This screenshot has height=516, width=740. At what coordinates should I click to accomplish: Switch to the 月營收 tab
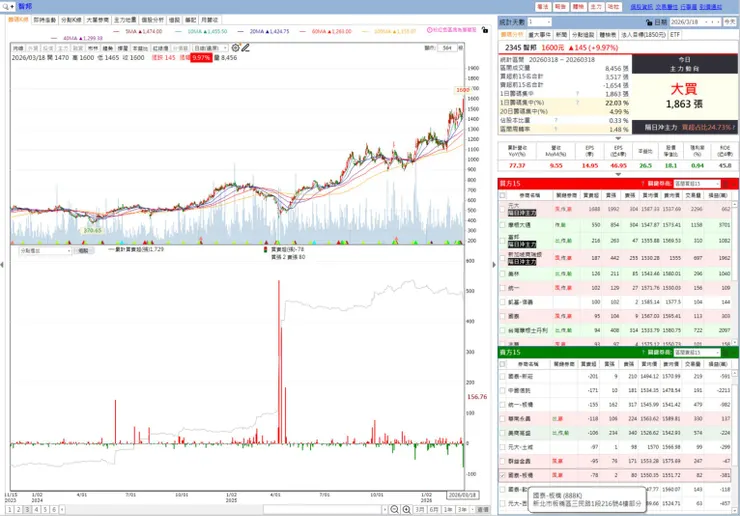[x=210, y=20]
